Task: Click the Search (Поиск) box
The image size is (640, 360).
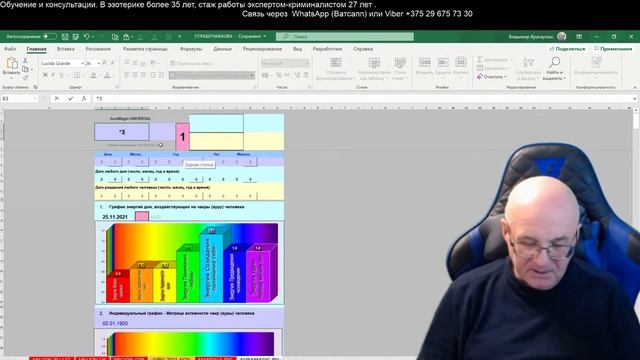Action: [x=344, y=36]
